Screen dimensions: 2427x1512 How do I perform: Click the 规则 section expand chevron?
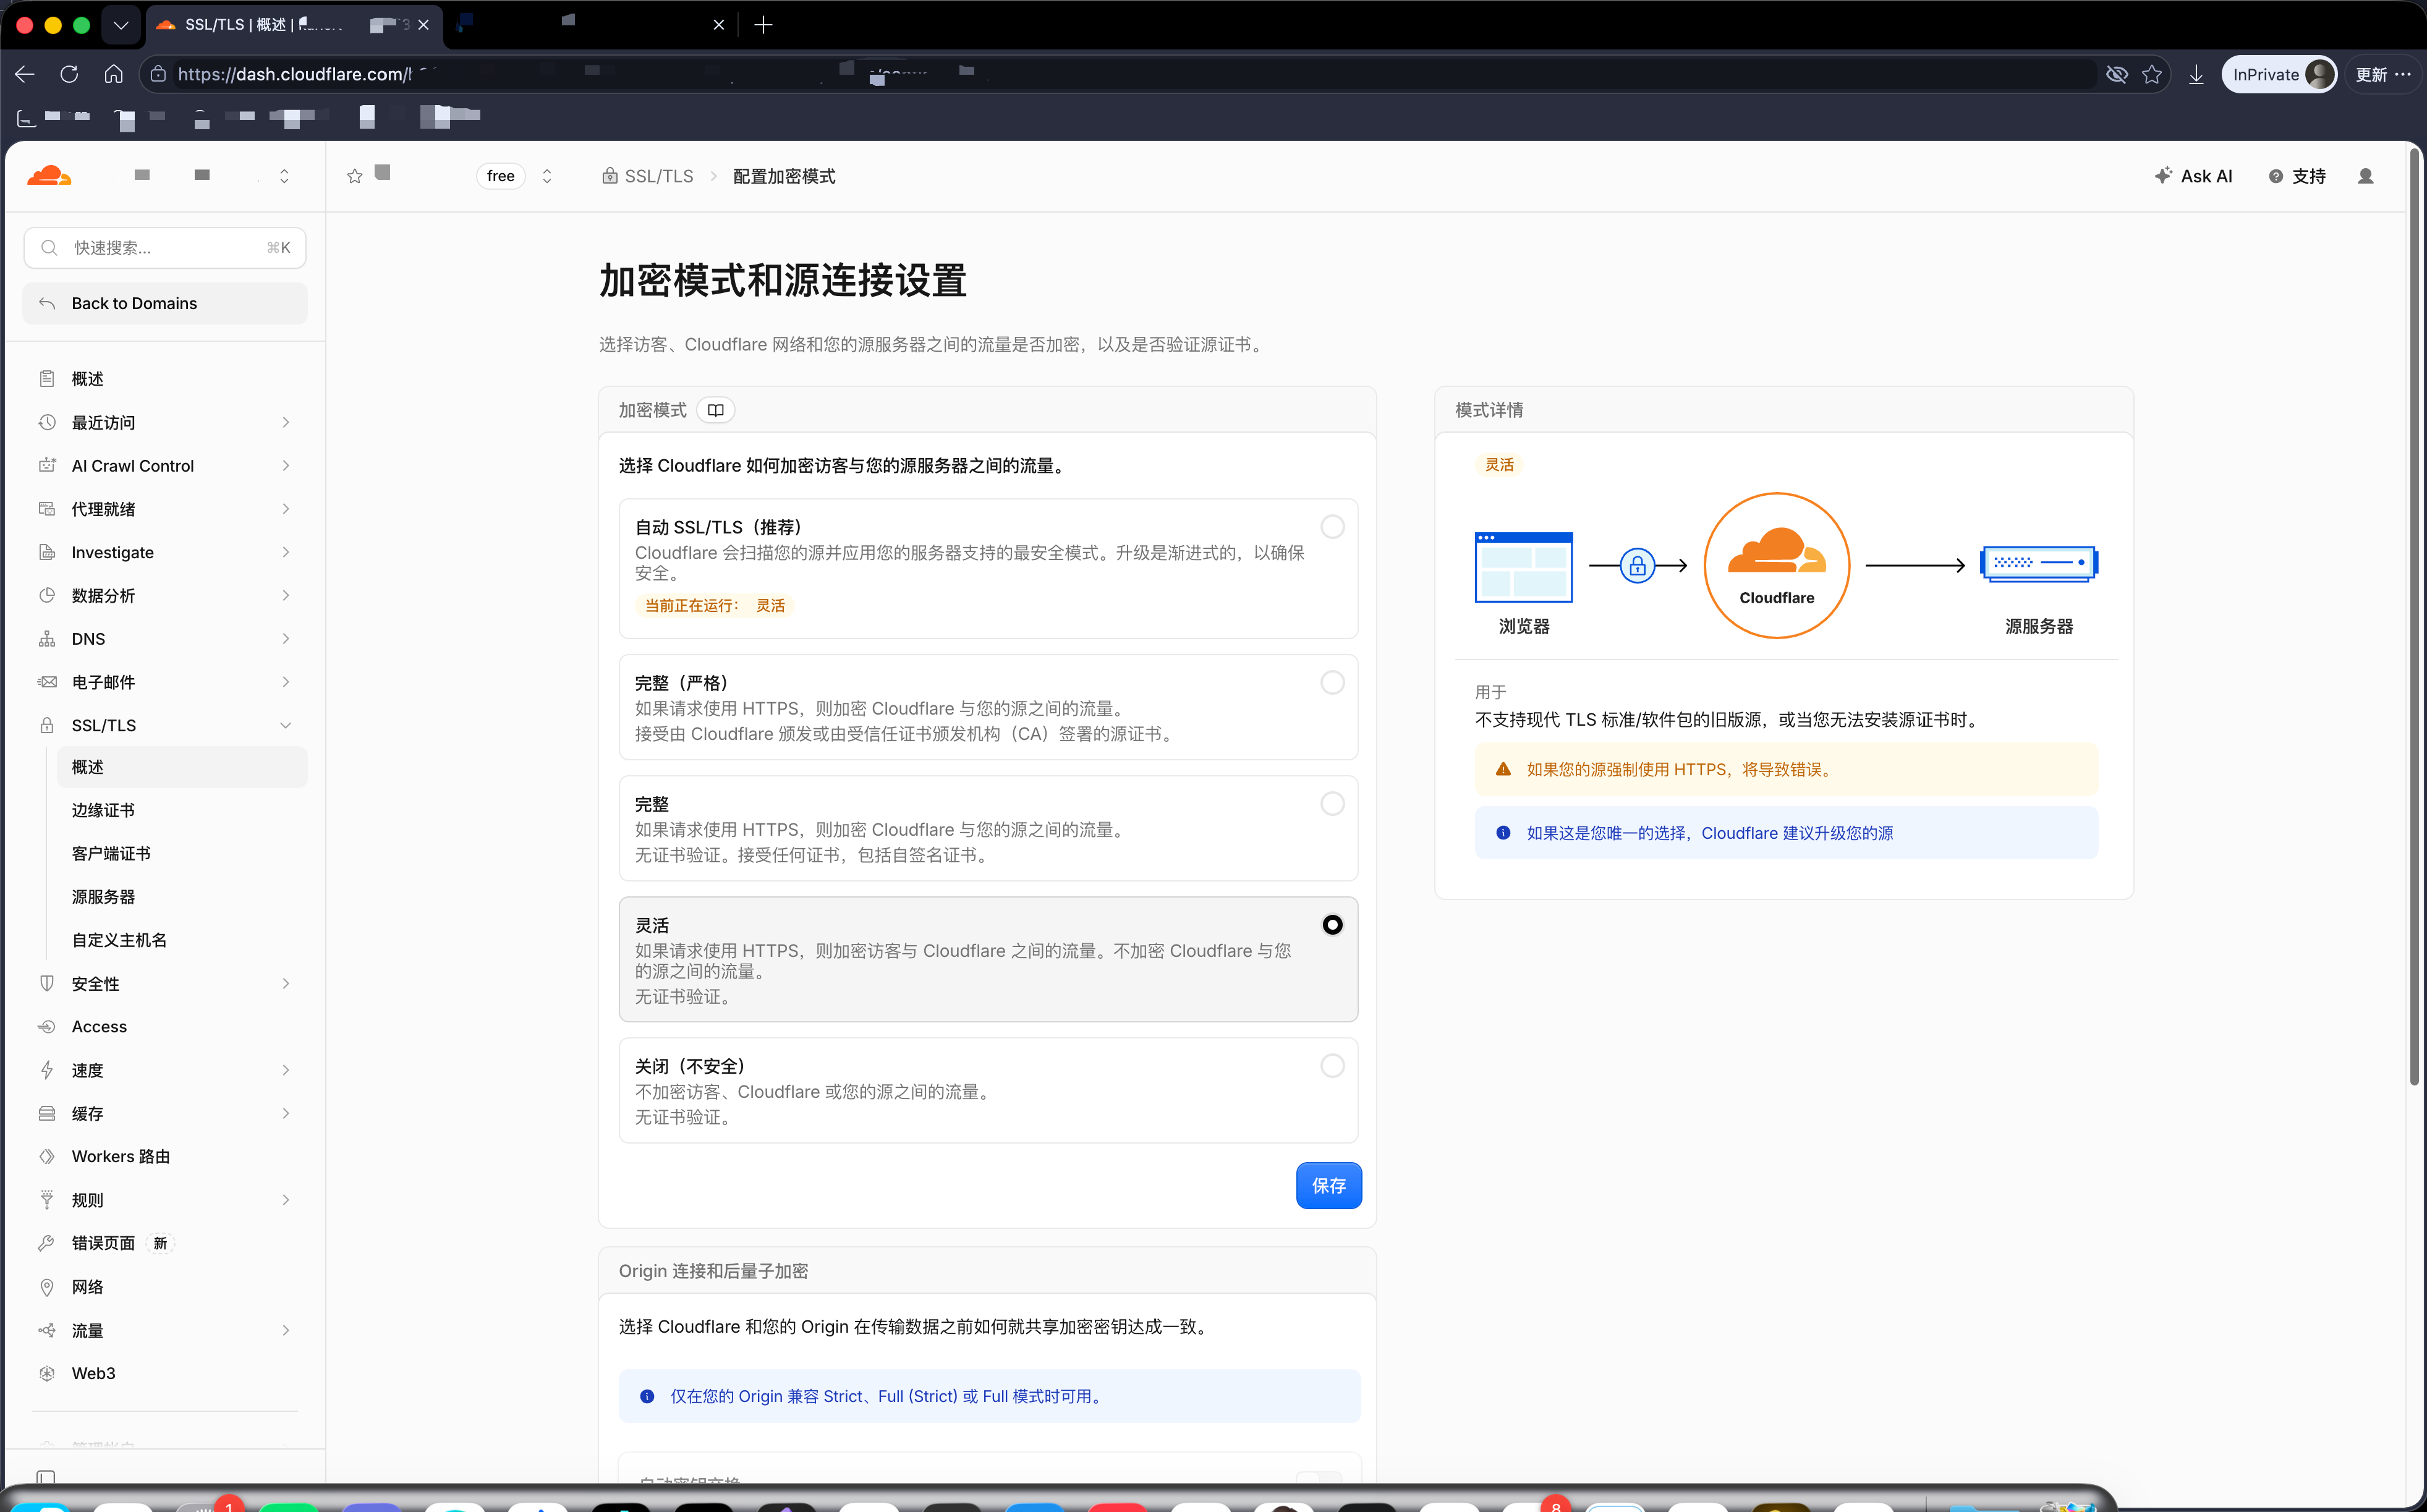(286, 1200)
